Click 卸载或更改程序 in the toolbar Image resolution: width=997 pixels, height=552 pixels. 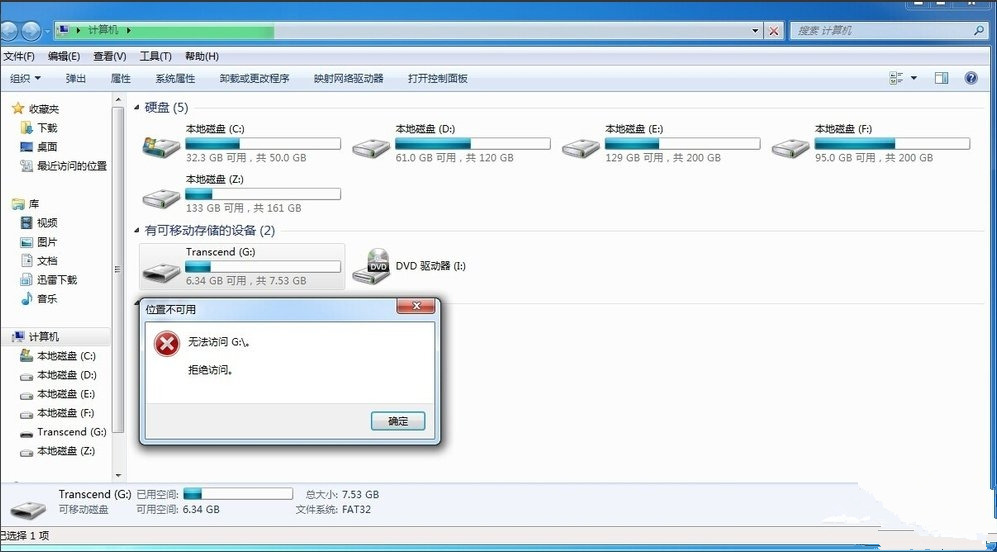point(254,78)
